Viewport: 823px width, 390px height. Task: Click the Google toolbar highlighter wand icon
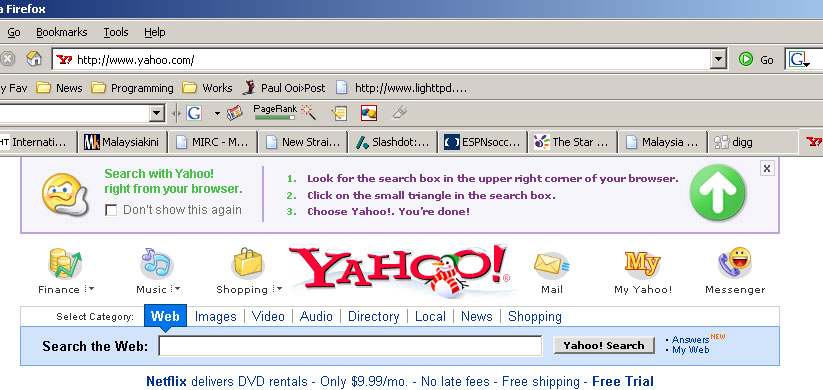click(309, 112)
